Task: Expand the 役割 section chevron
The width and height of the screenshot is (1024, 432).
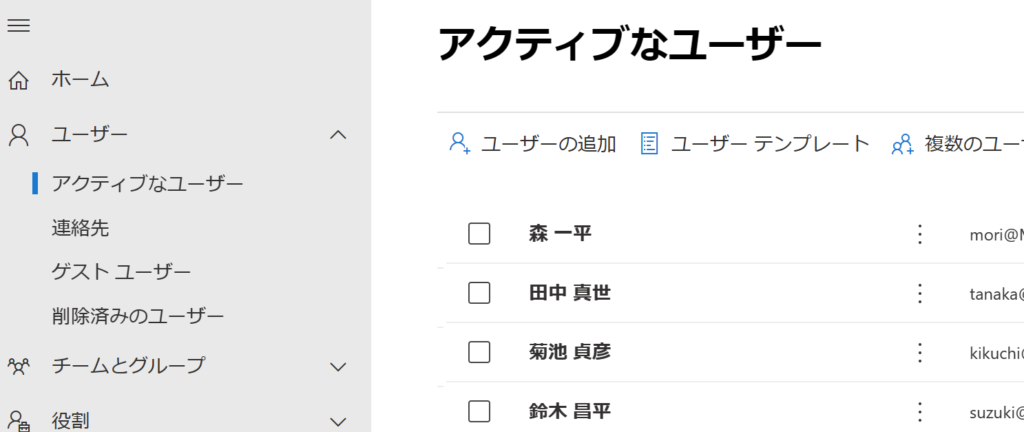Action: pos(338,421)
